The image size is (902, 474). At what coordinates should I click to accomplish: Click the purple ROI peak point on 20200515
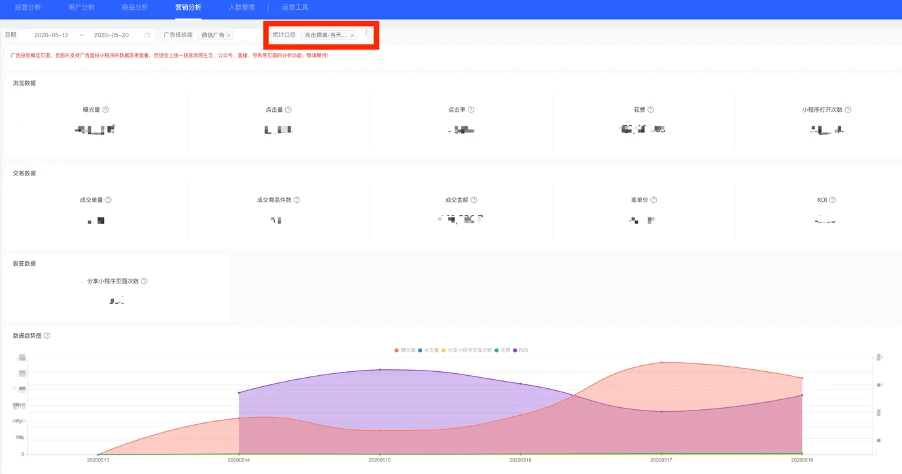[x=380, y=370]
